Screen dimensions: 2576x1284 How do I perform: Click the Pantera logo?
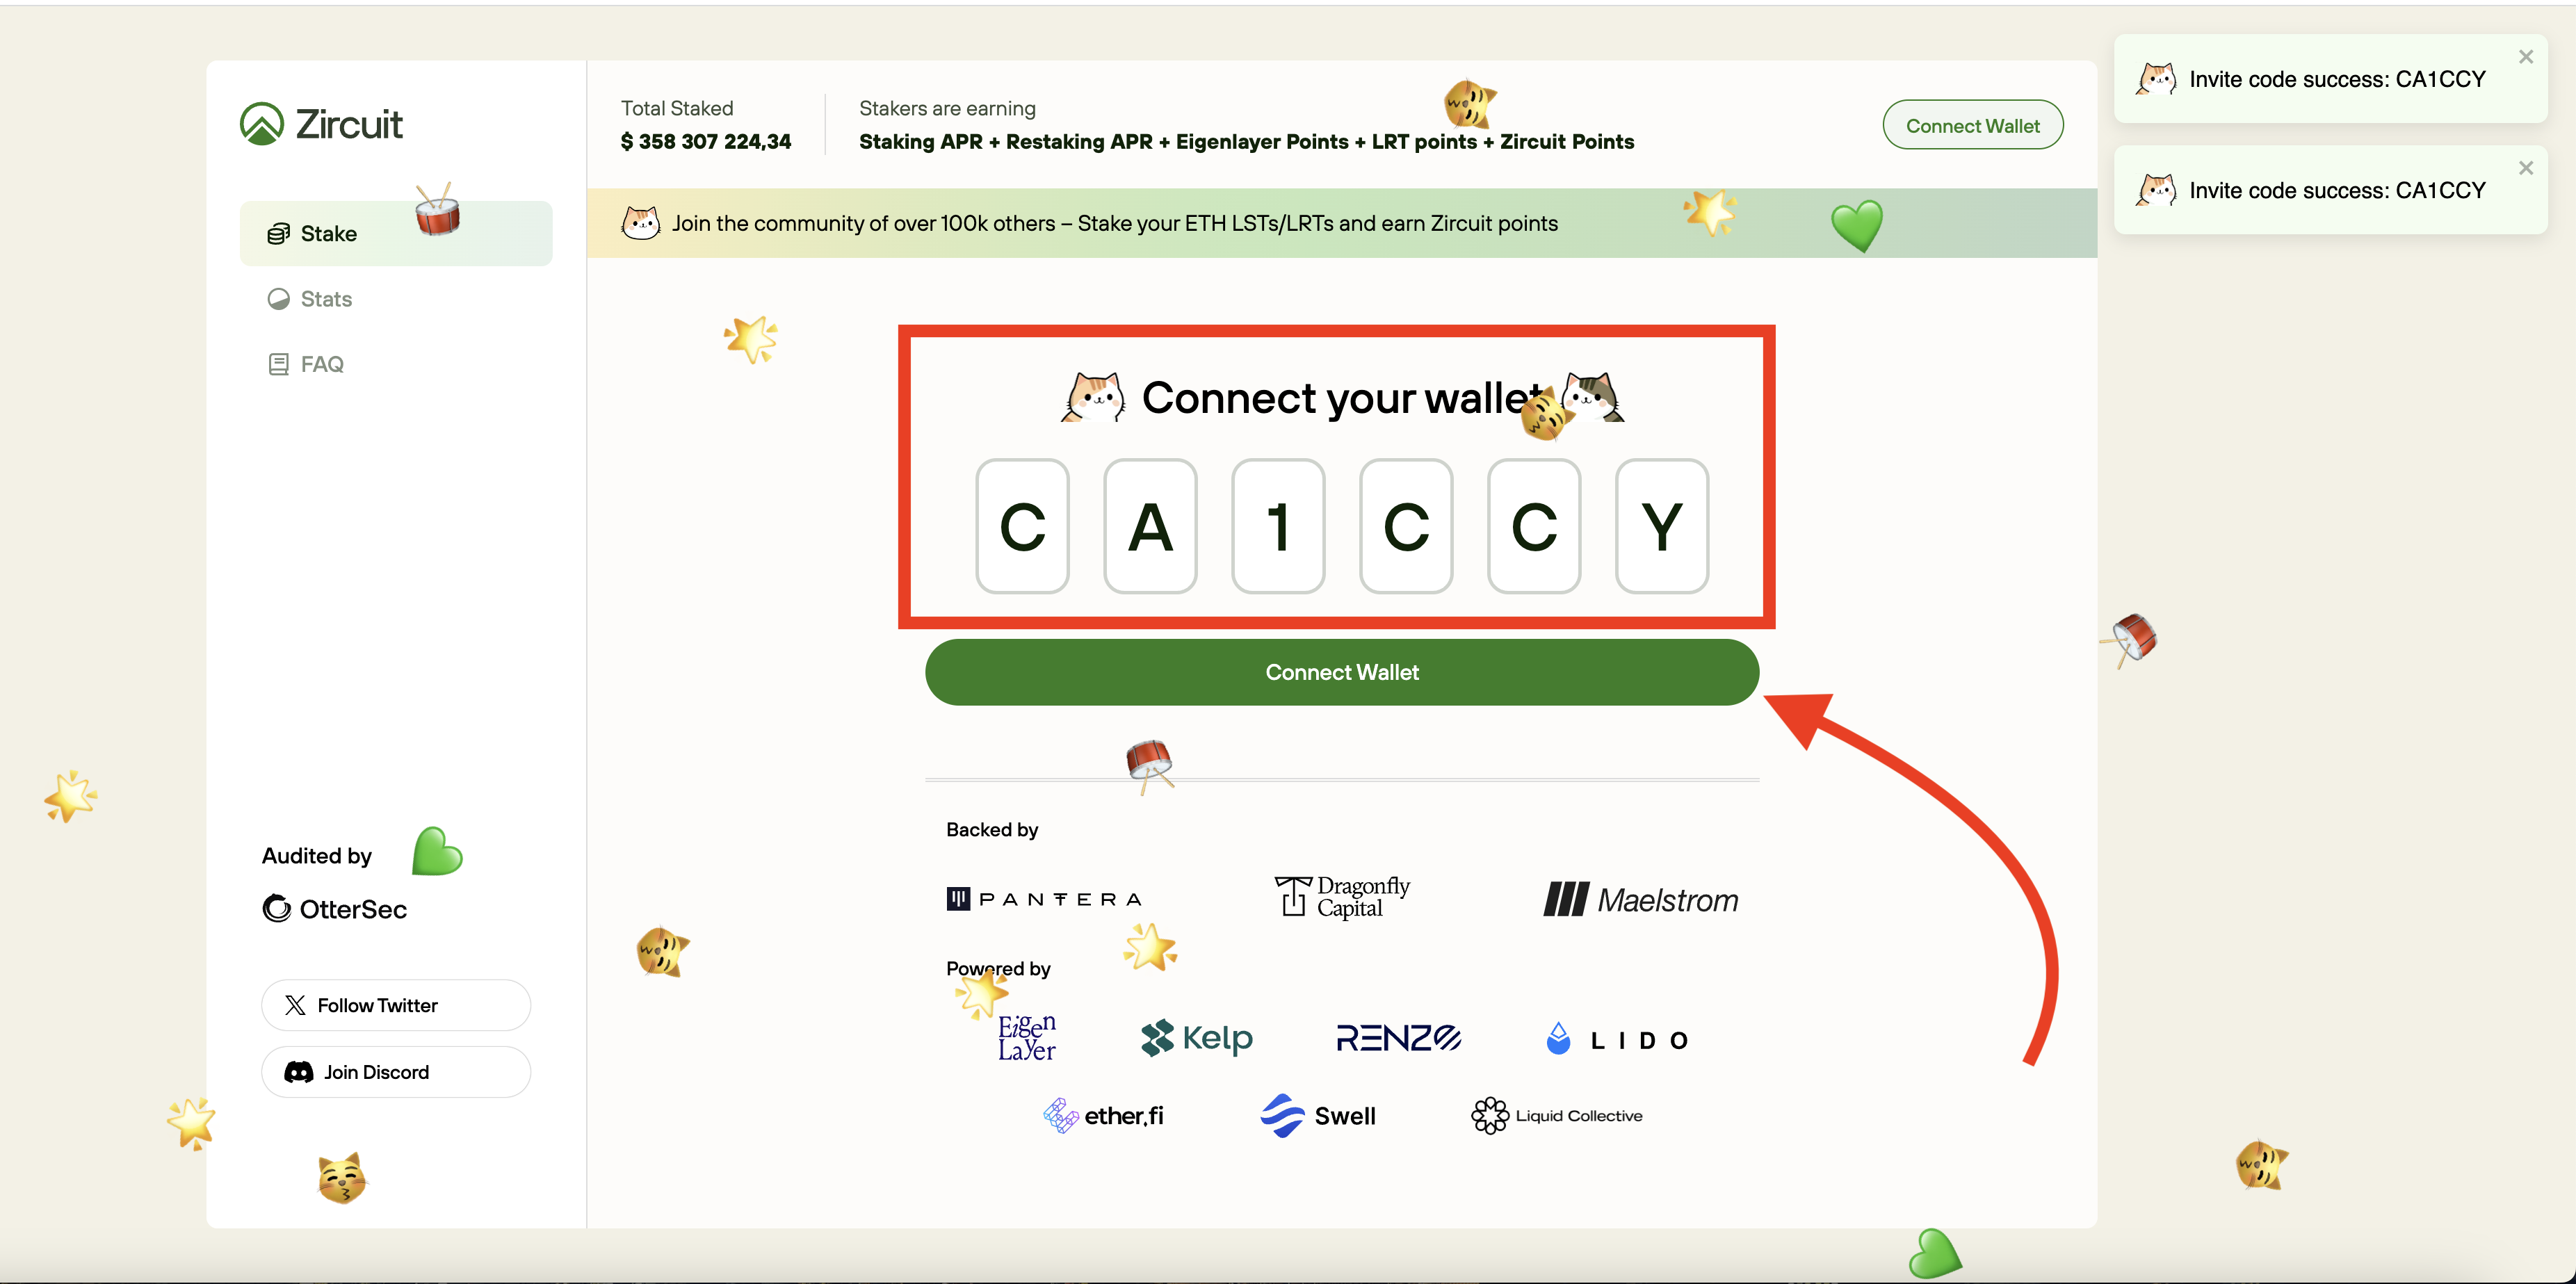[1043, 899]
